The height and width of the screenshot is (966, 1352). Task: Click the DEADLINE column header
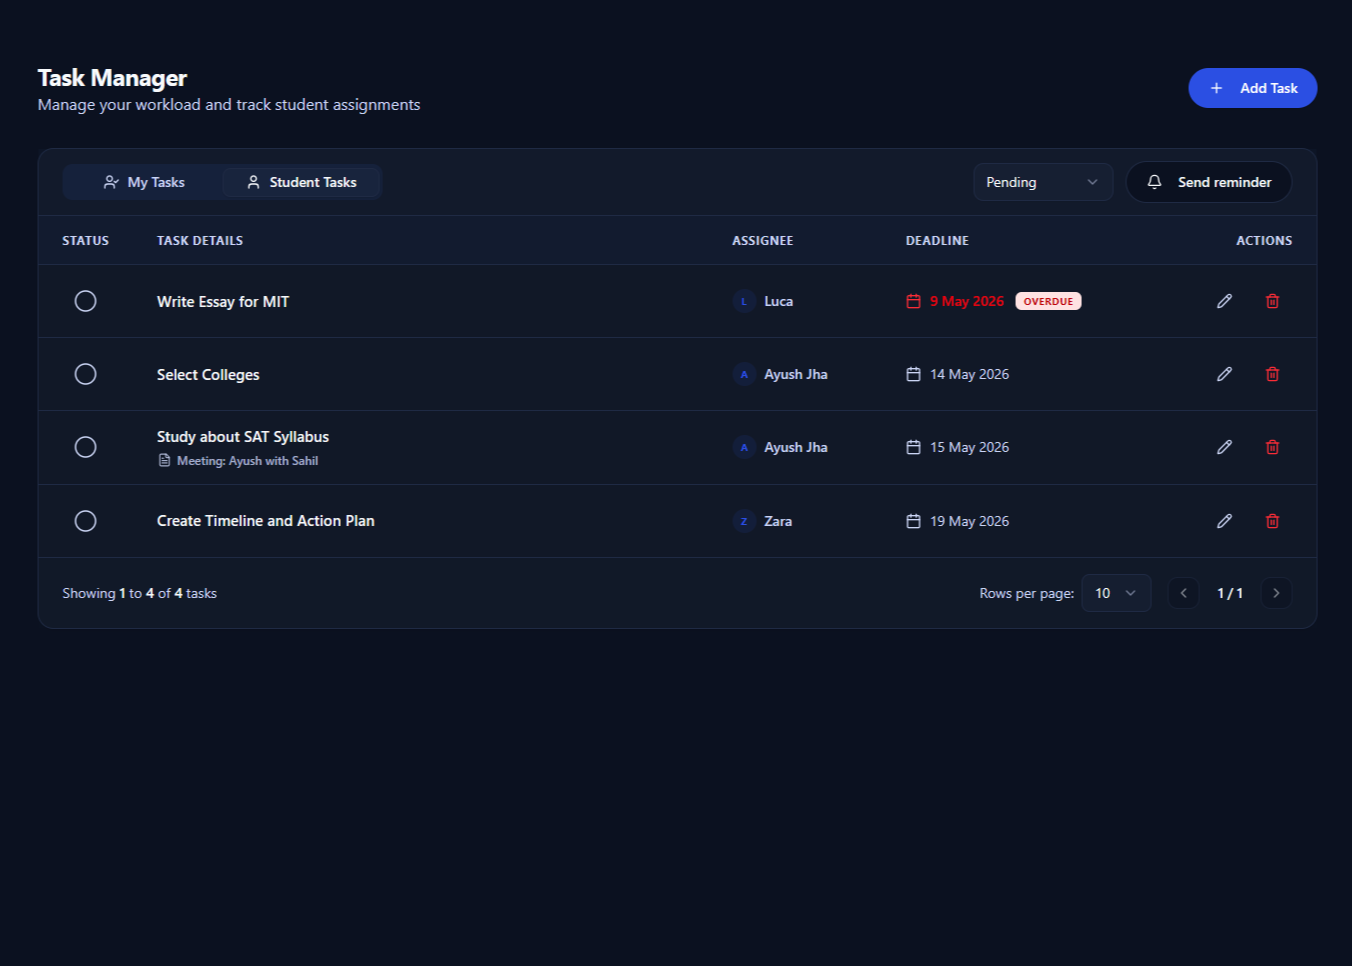pyautogui.click(x=937, y=241)
